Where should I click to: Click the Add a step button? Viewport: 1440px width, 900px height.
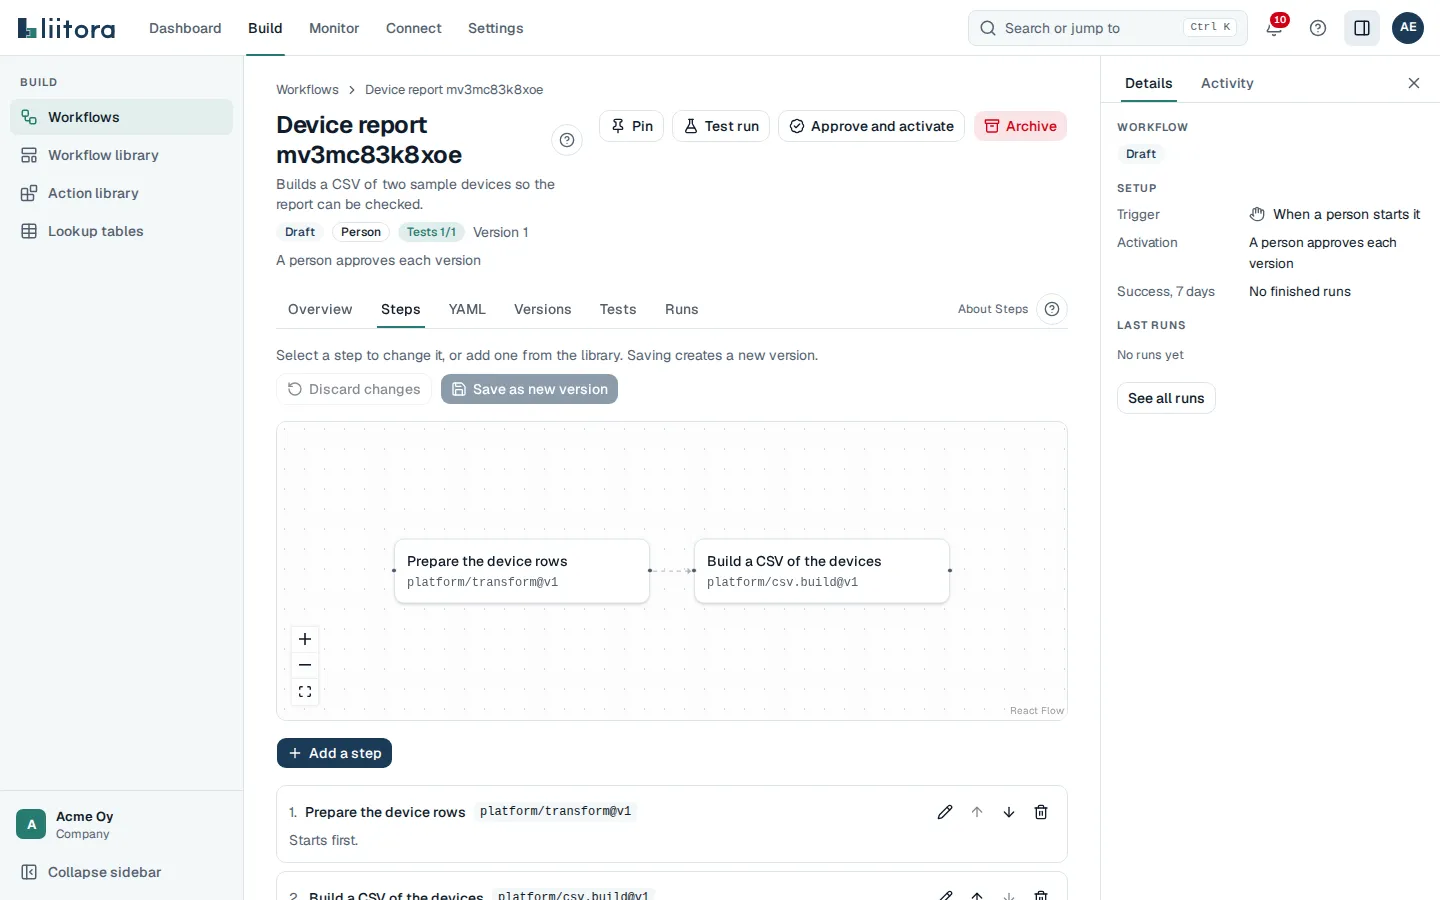tap(334, 753)
